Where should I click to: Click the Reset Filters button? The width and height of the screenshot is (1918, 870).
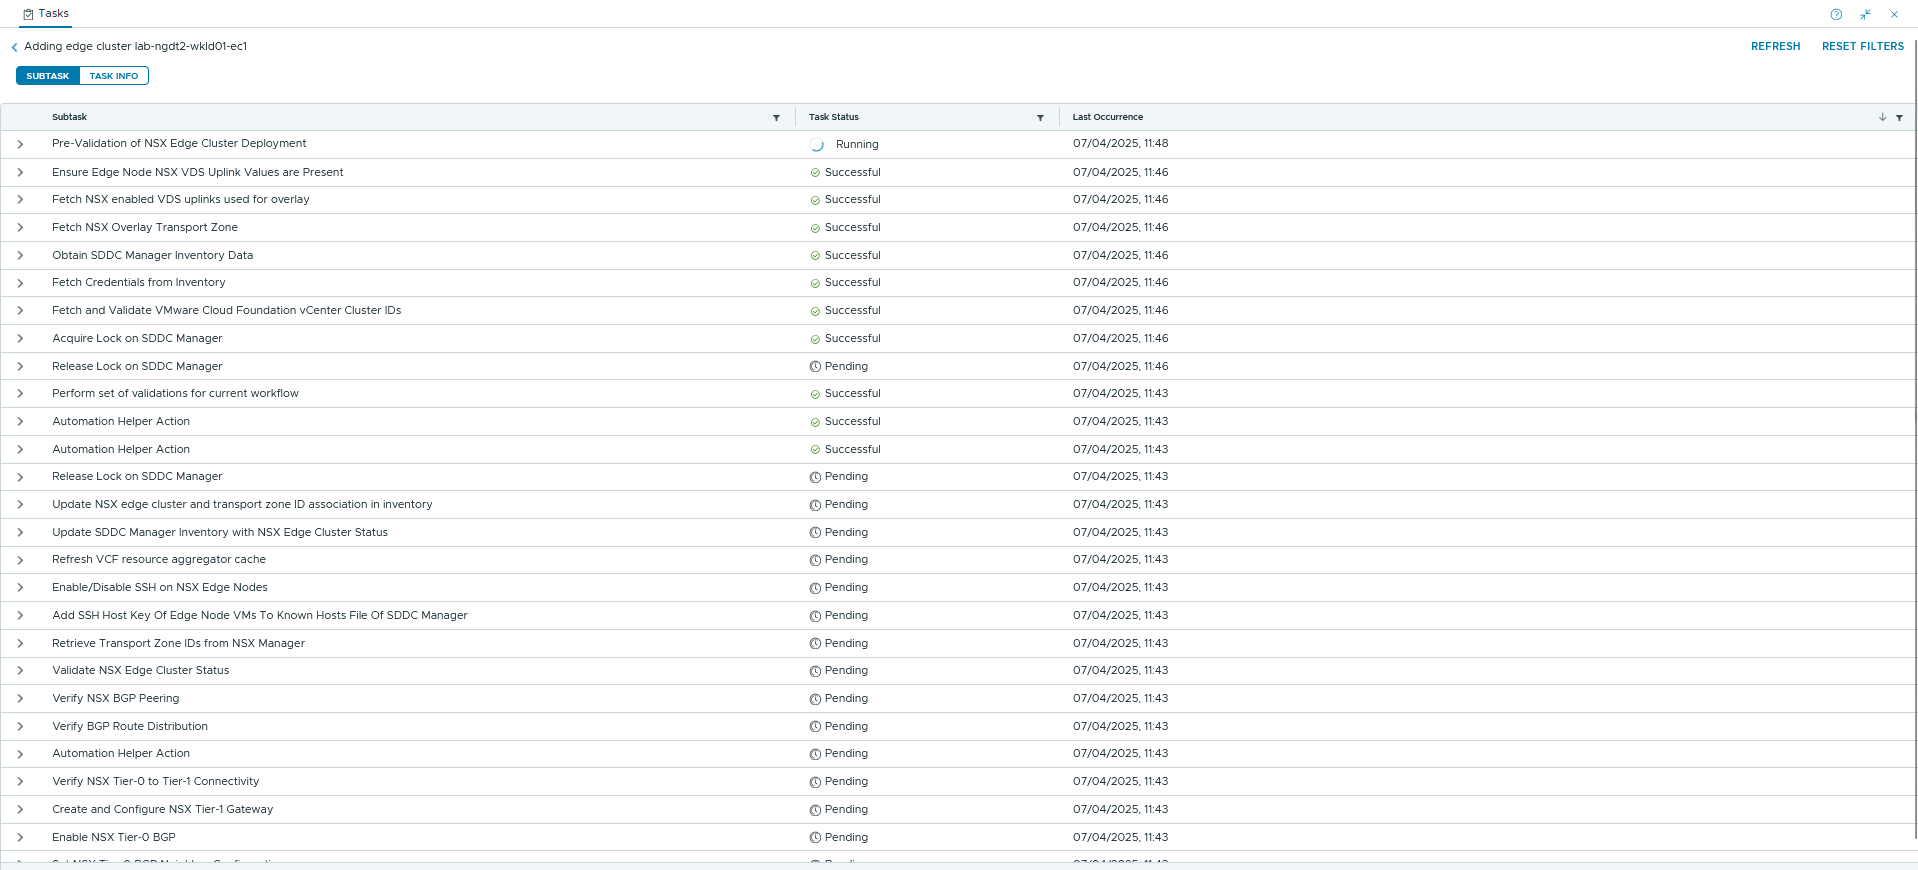(x=1862, y=47)
